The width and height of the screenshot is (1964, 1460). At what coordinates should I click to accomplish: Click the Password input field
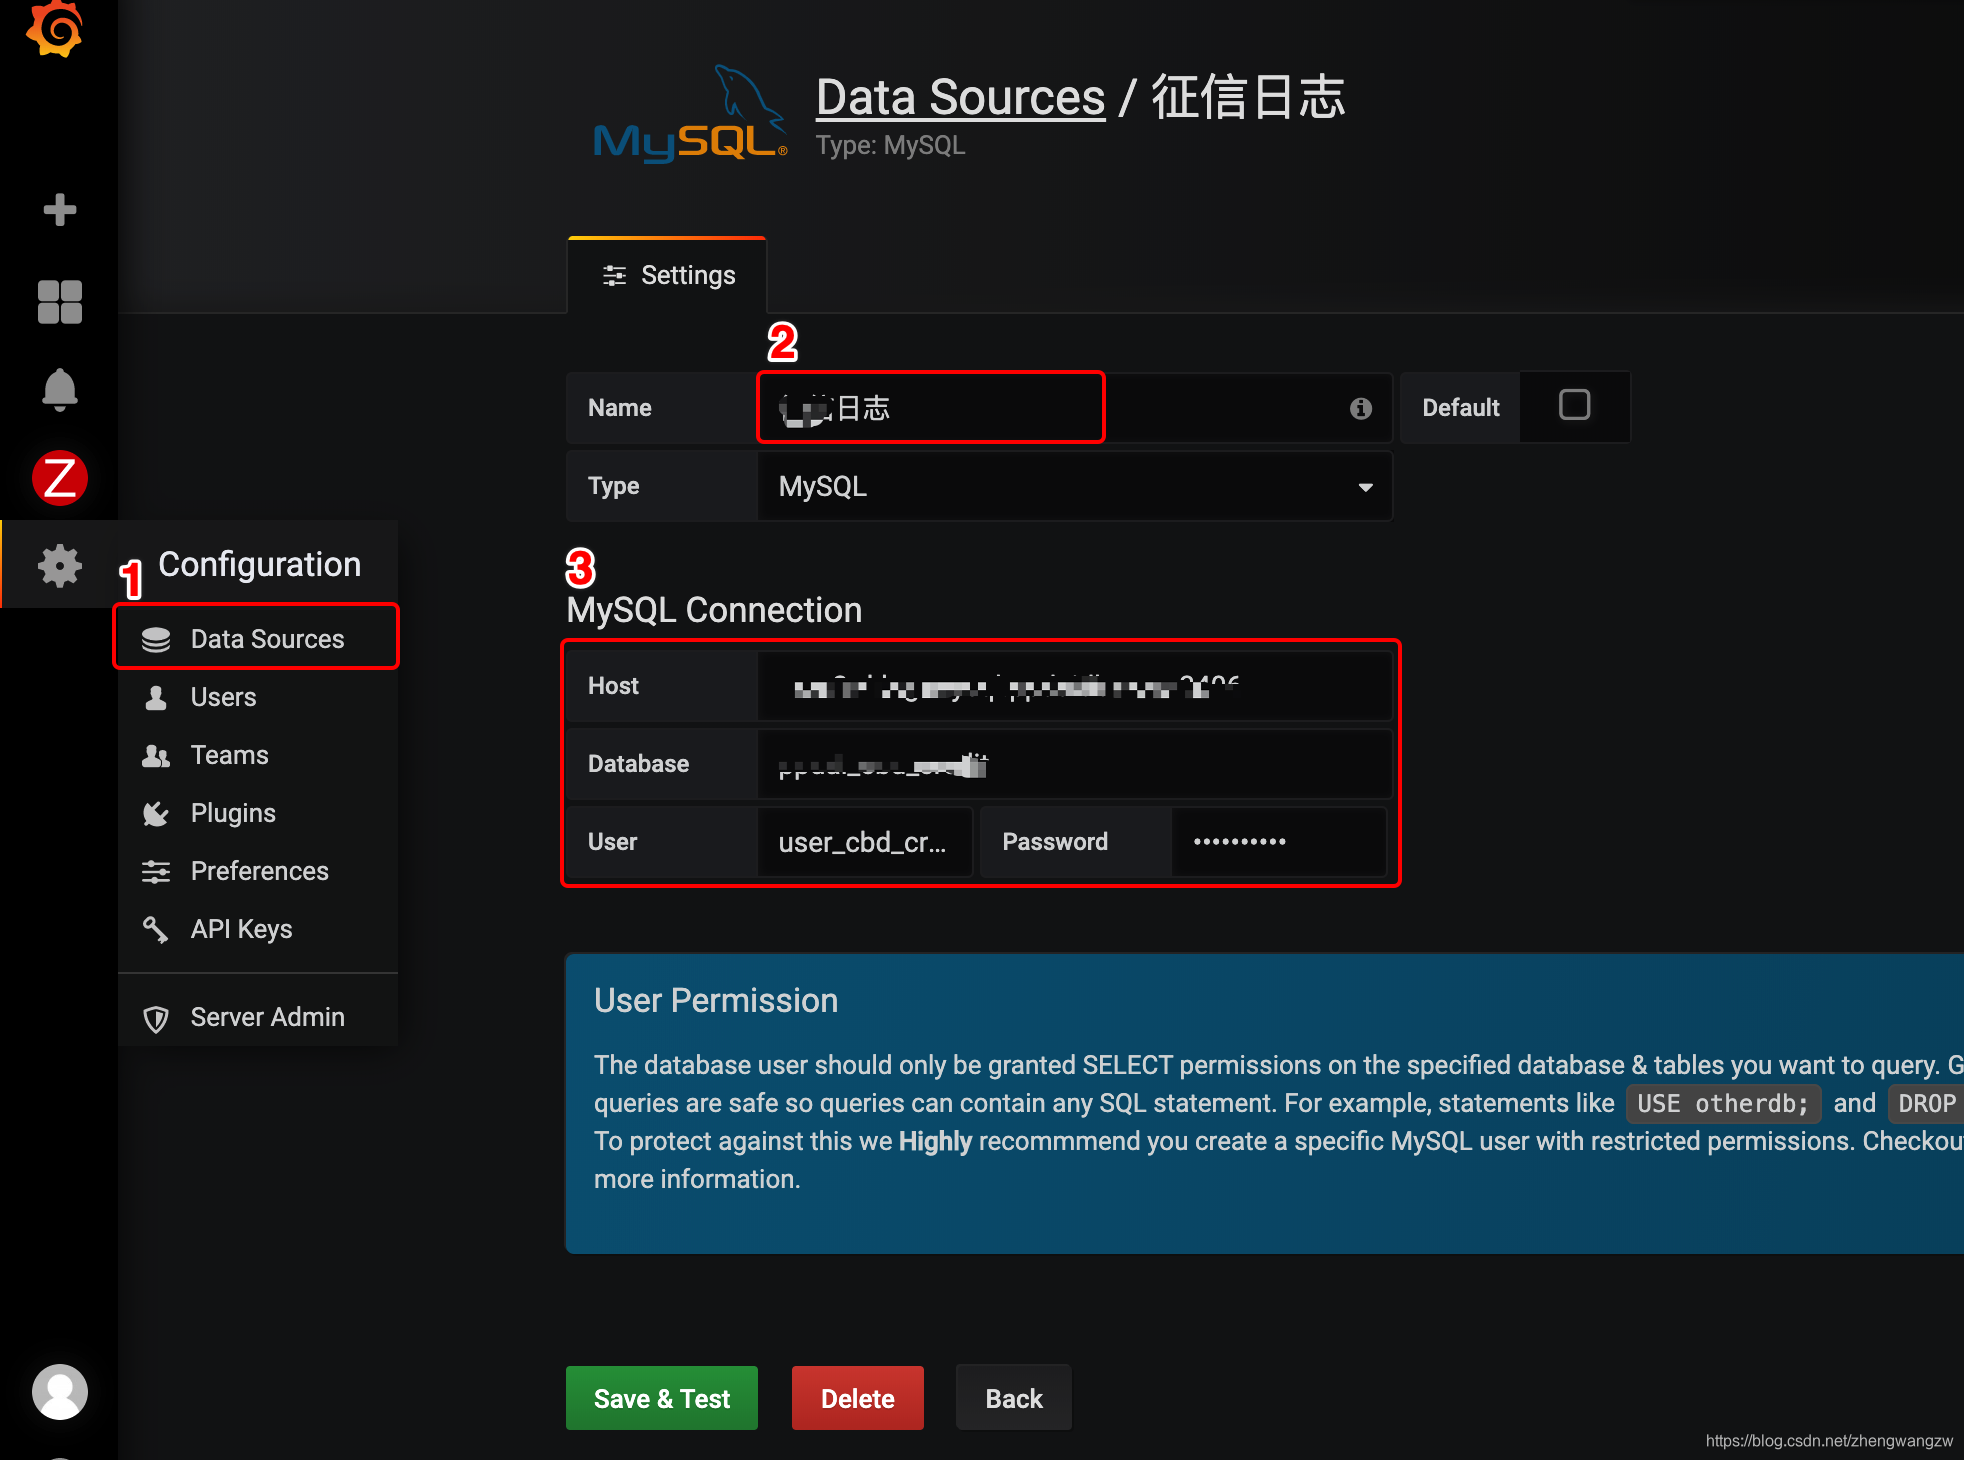1278,842
